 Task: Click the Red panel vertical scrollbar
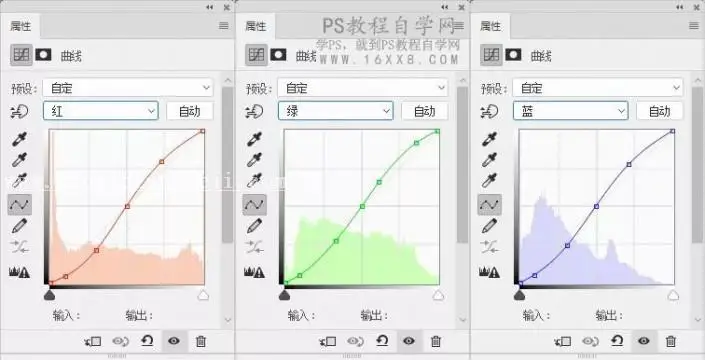coord(228,164)
